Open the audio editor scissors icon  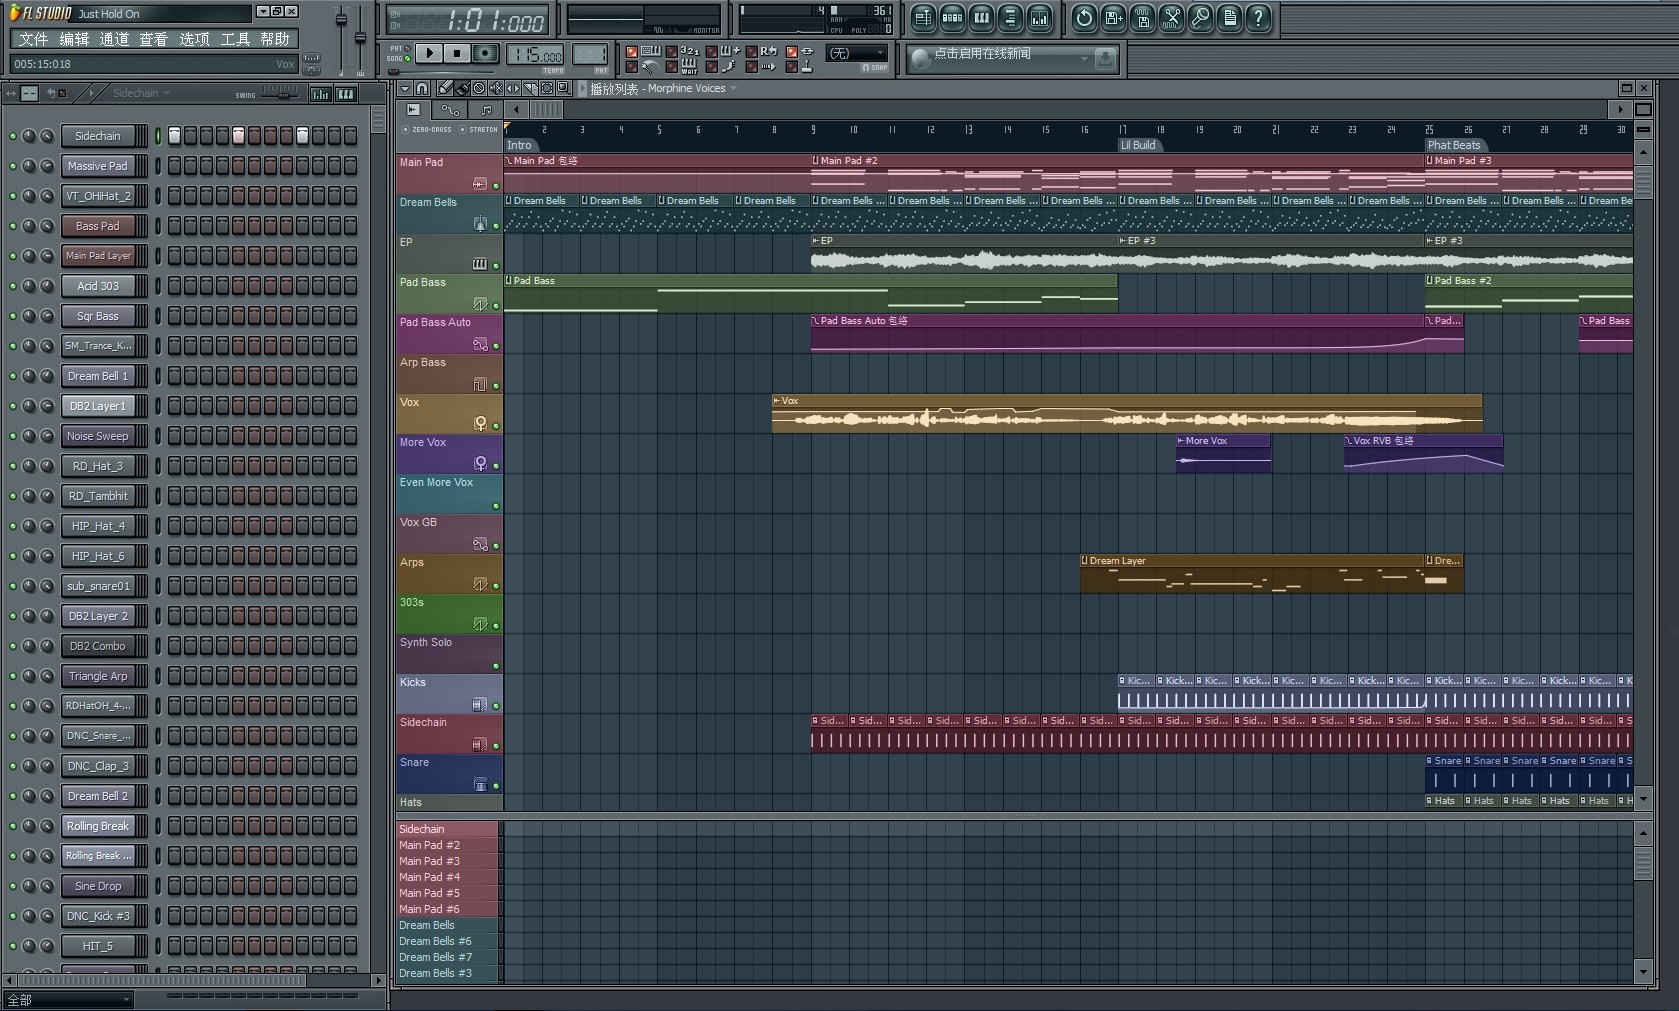coord(1171,17)
